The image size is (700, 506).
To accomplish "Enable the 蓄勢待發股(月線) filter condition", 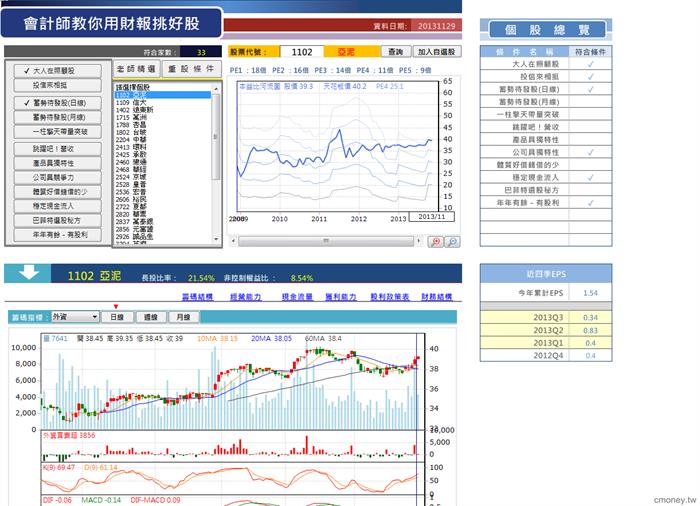I will 58,117.
